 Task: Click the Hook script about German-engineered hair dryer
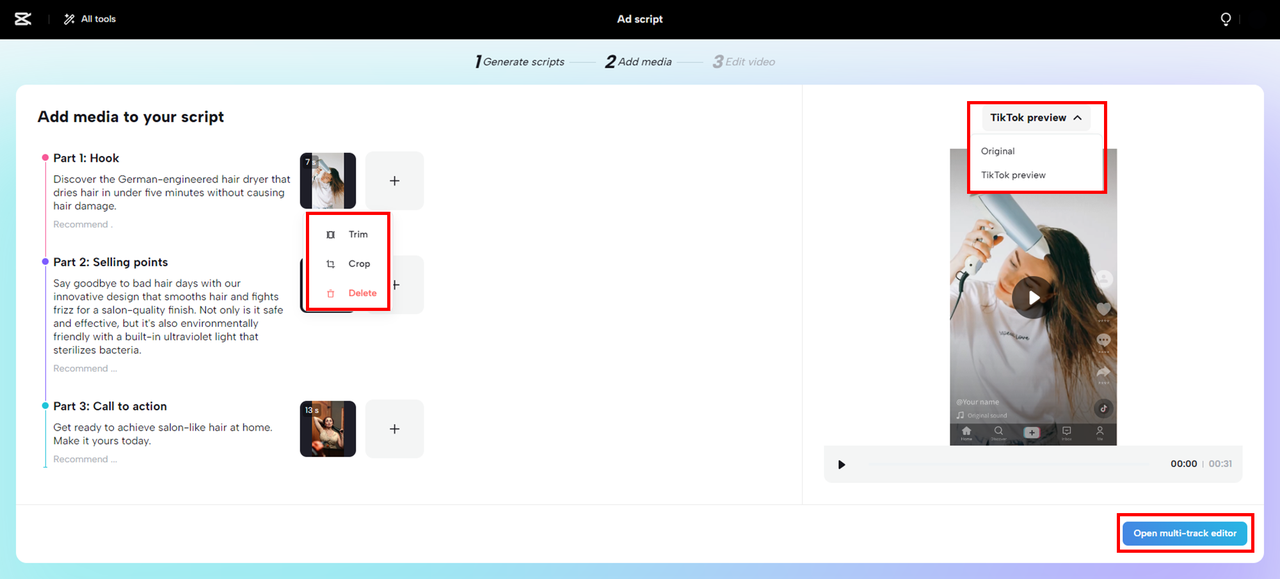[x=172, y=193]
